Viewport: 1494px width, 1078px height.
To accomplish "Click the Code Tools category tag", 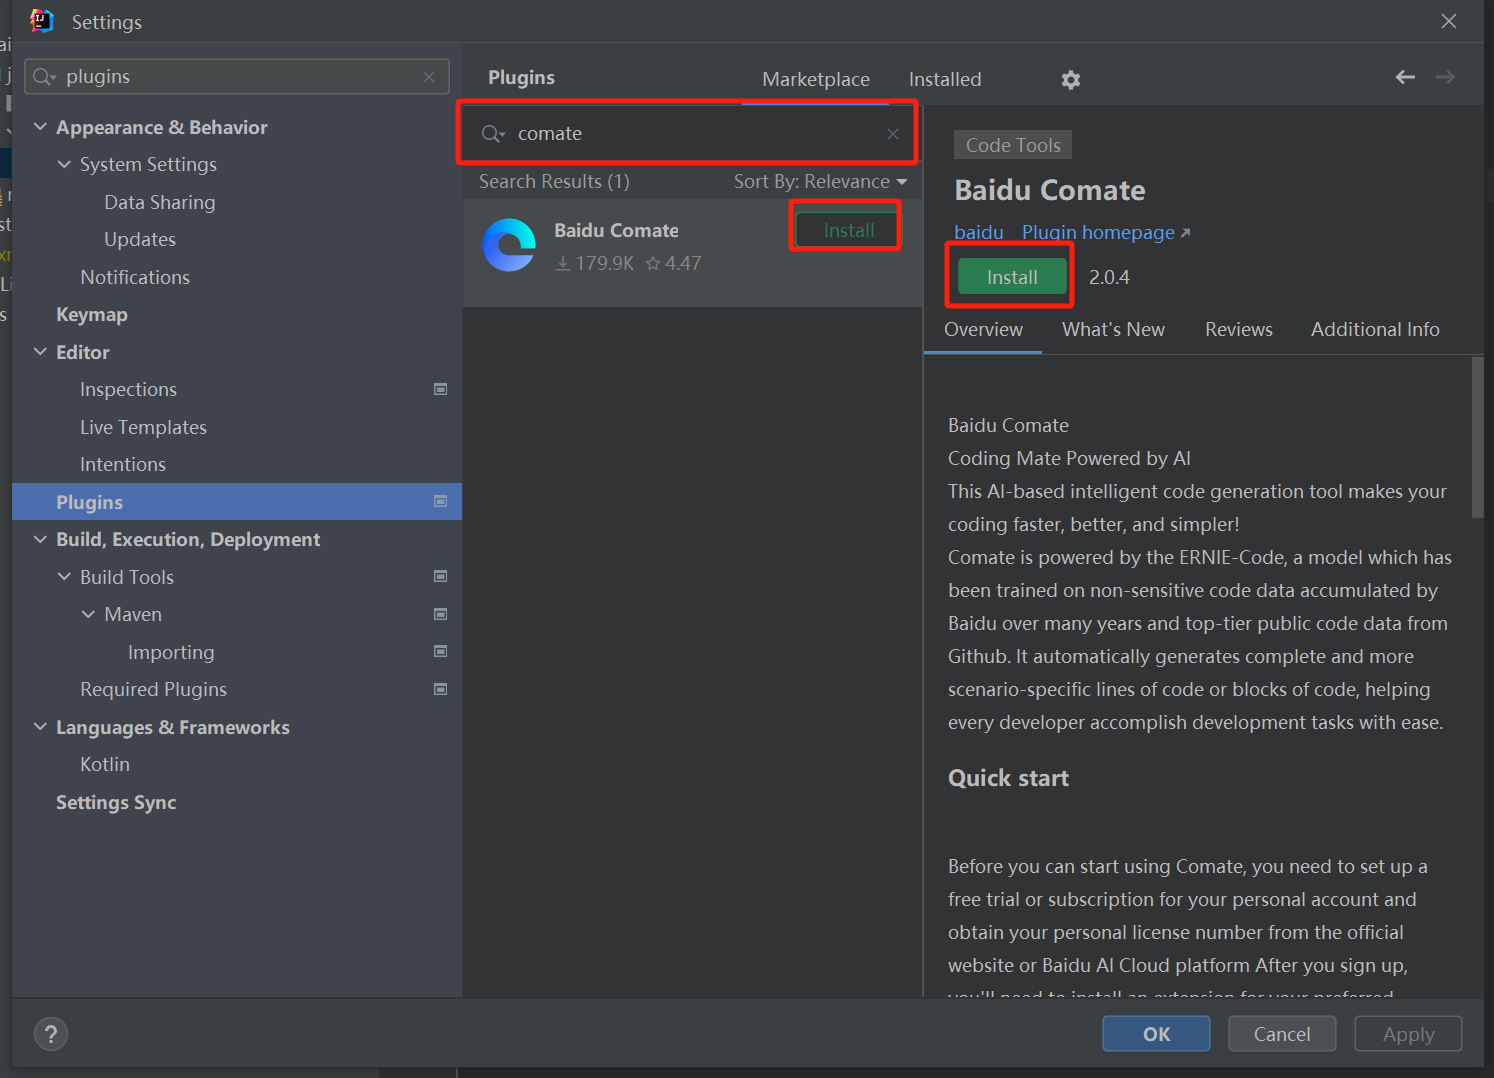I will (x=1013, y=145).
